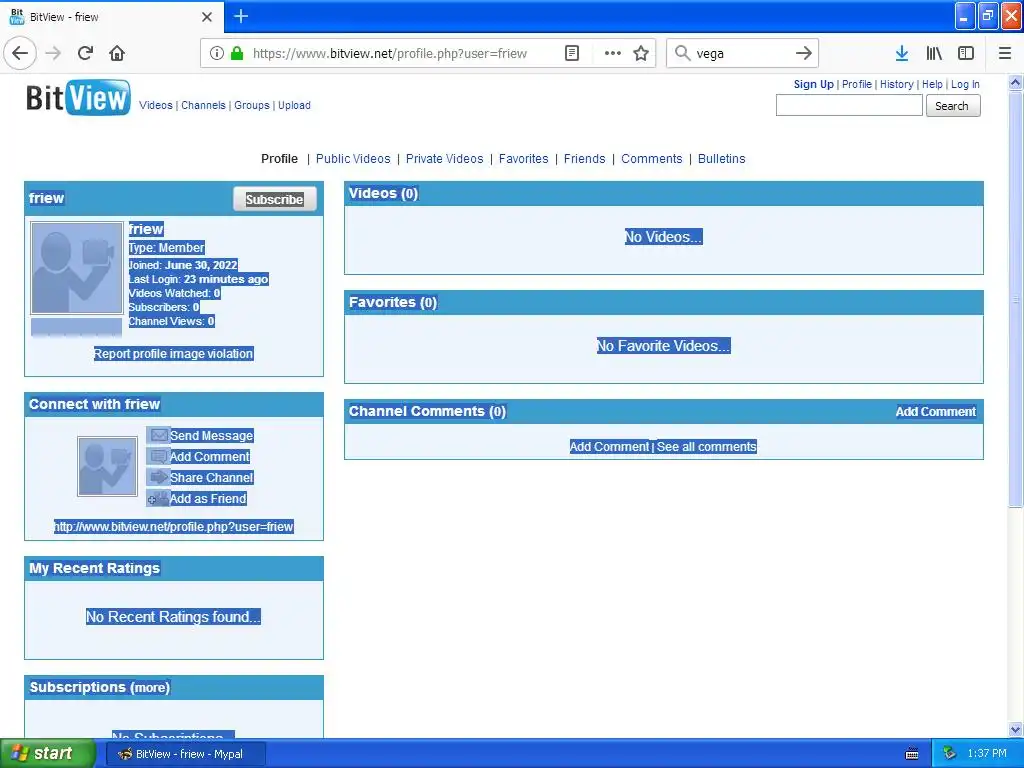Switch to the Friends tab

click(x=584, y=159)
